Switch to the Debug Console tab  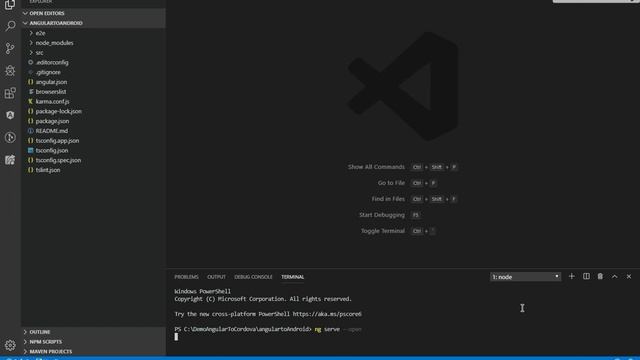coord(253,277)
